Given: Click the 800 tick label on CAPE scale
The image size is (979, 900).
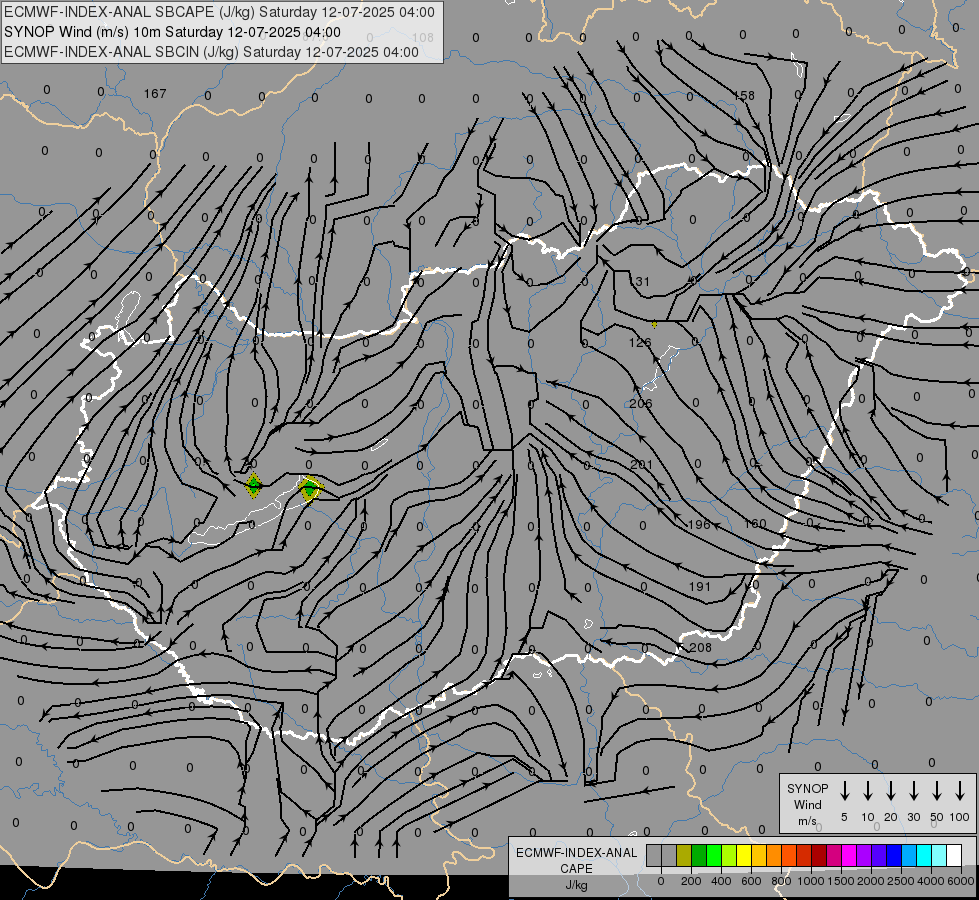Looking at the screenshot, I should click(781, 881).
